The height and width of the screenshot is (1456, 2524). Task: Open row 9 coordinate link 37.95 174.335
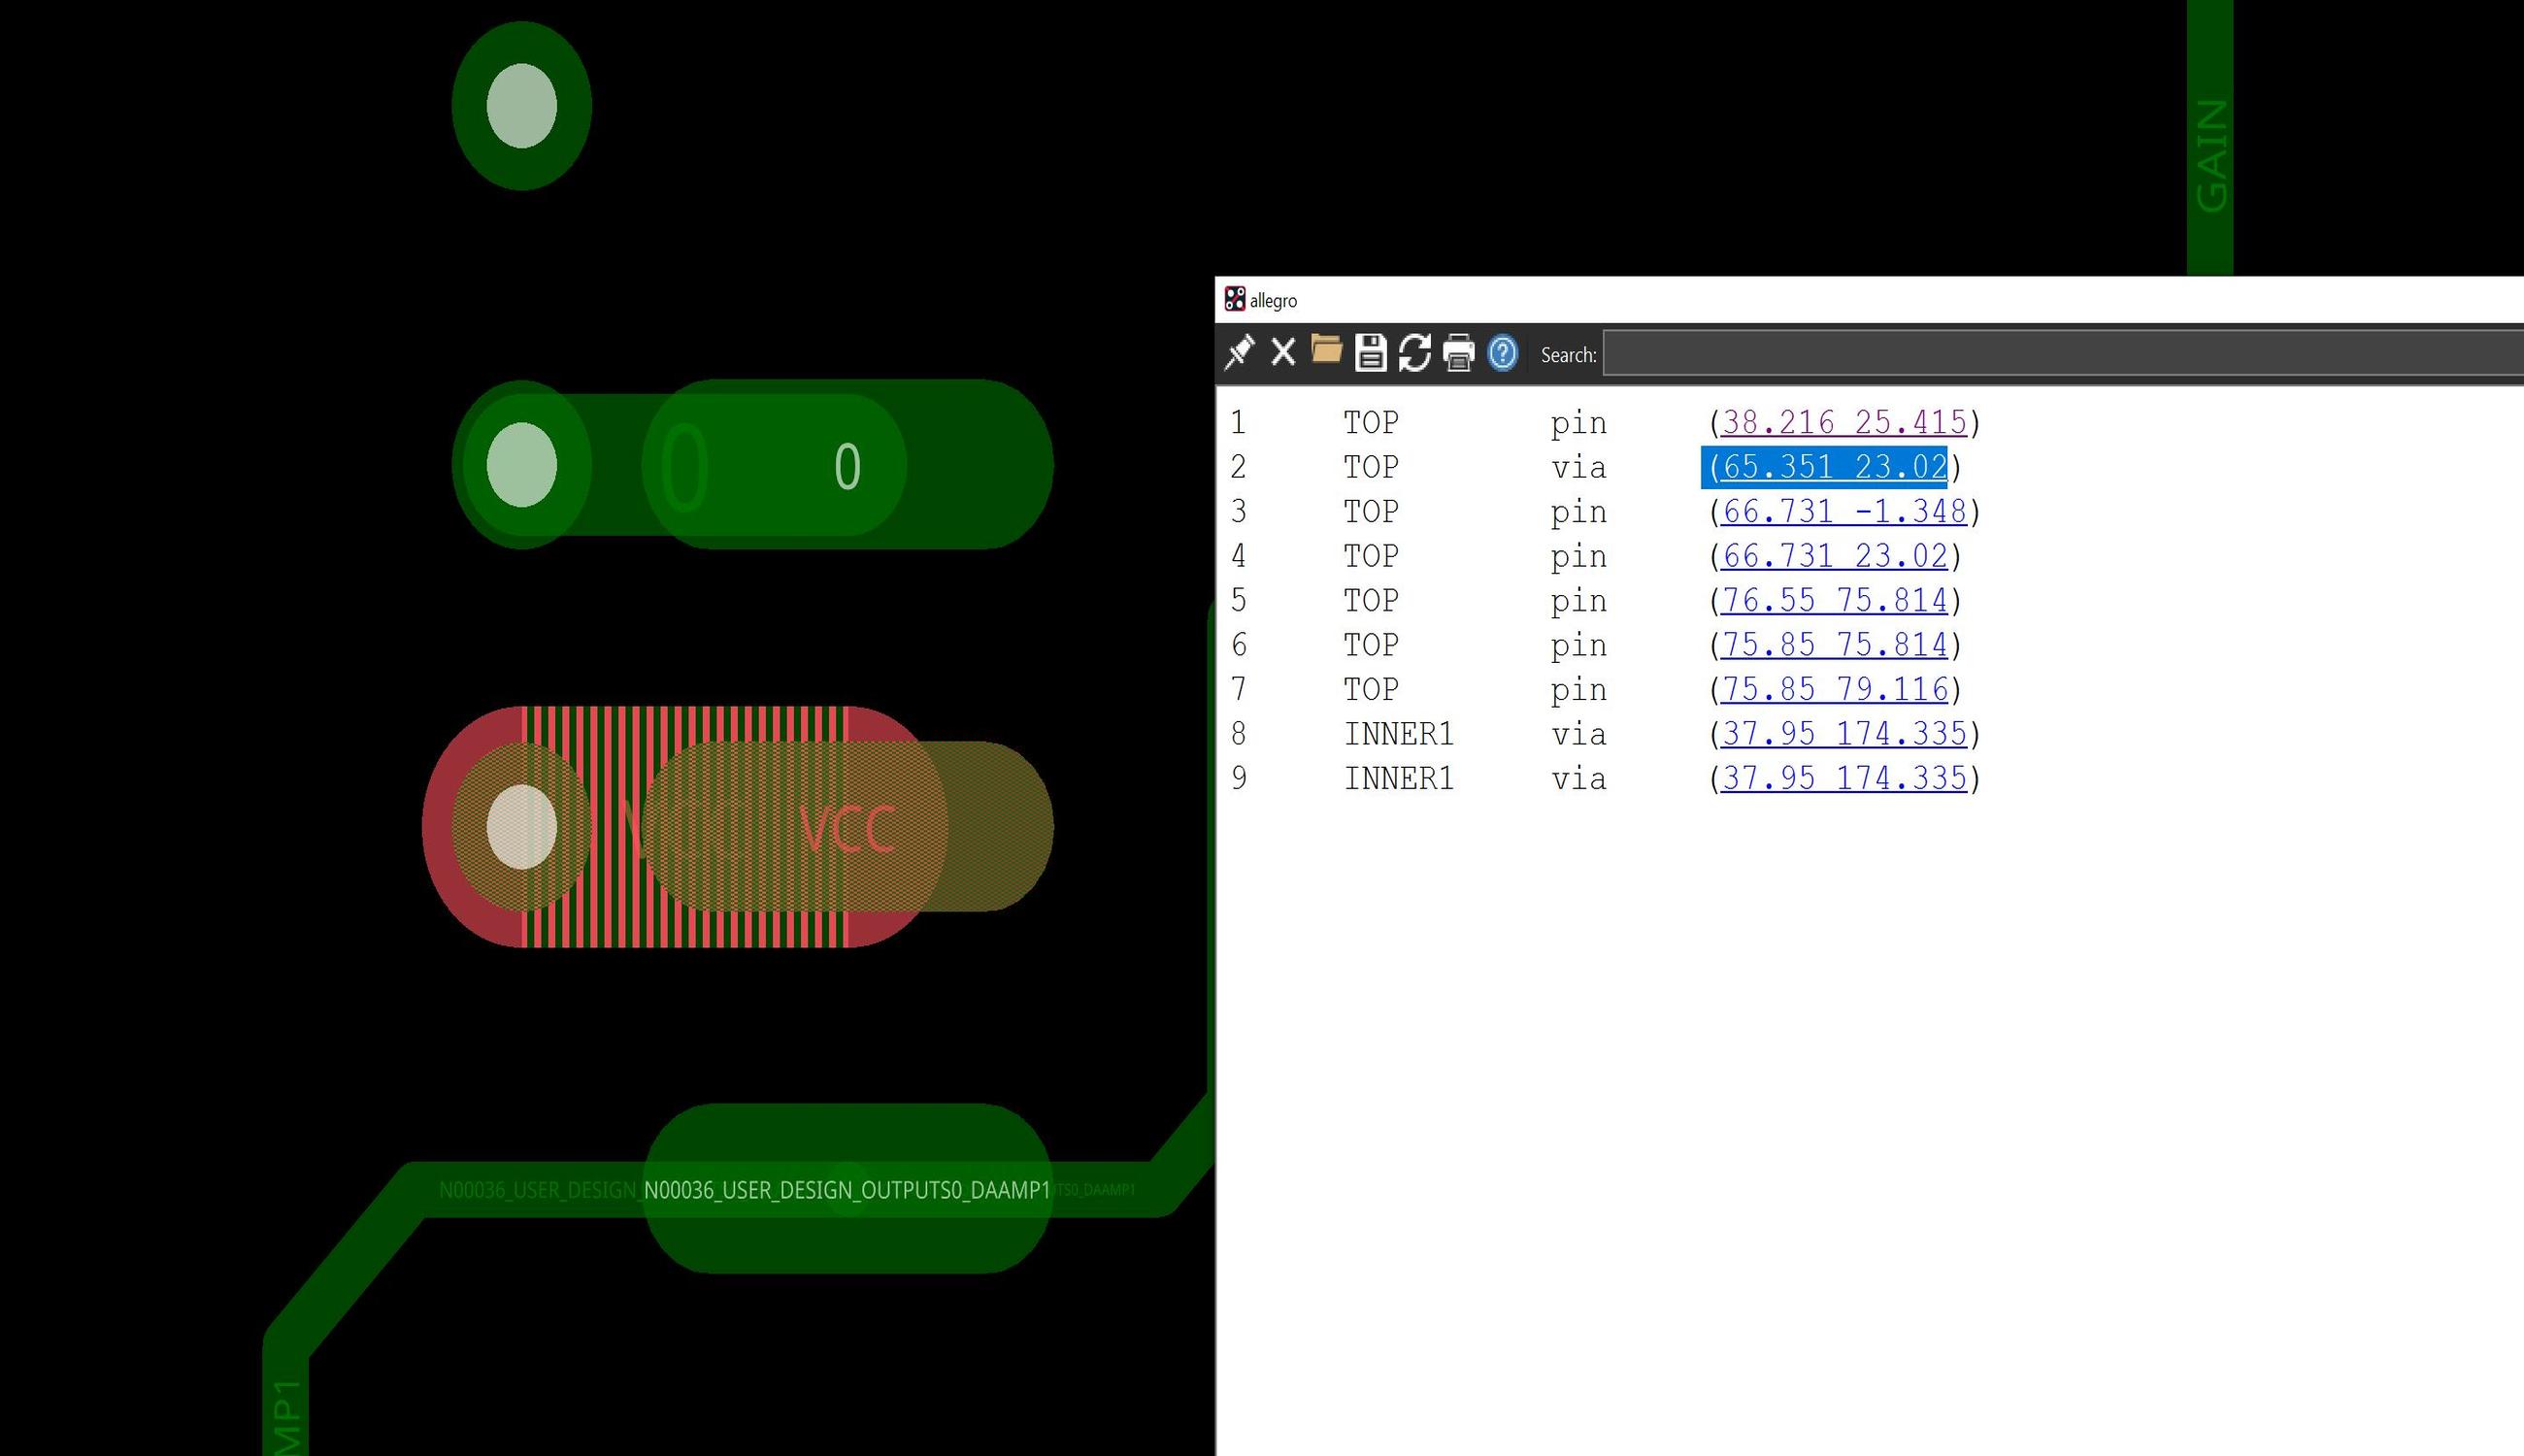1844,779
